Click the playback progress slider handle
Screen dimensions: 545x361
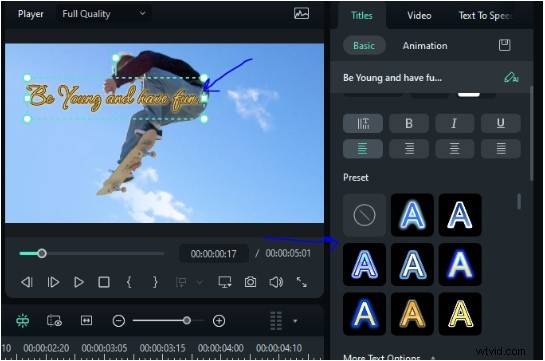[x=42, y=253]
